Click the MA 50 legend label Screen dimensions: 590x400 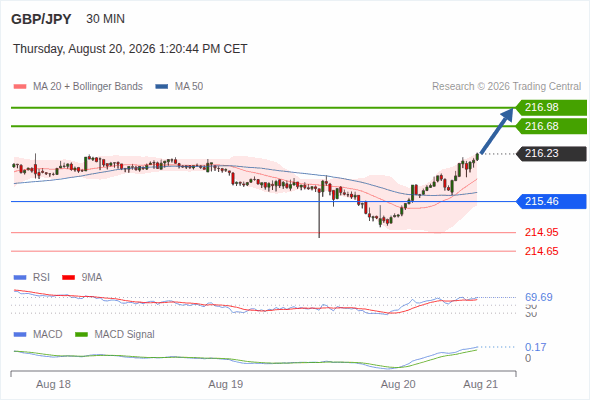(x=189, y=87)
